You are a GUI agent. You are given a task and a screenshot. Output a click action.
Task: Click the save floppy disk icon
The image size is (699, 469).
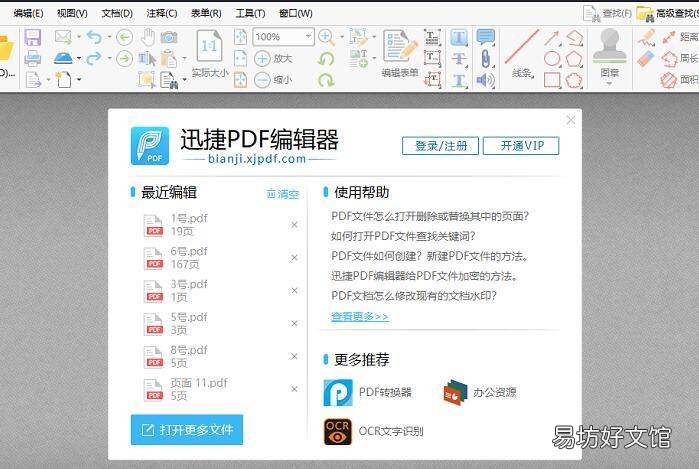point(33,37)
